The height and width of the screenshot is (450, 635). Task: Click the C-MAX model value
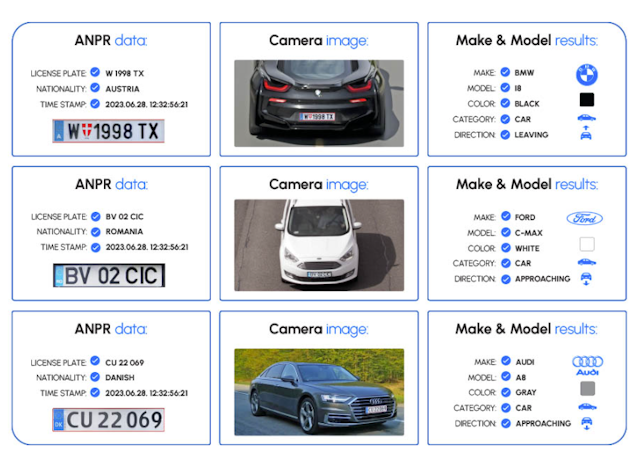click(x=529, y=233)
